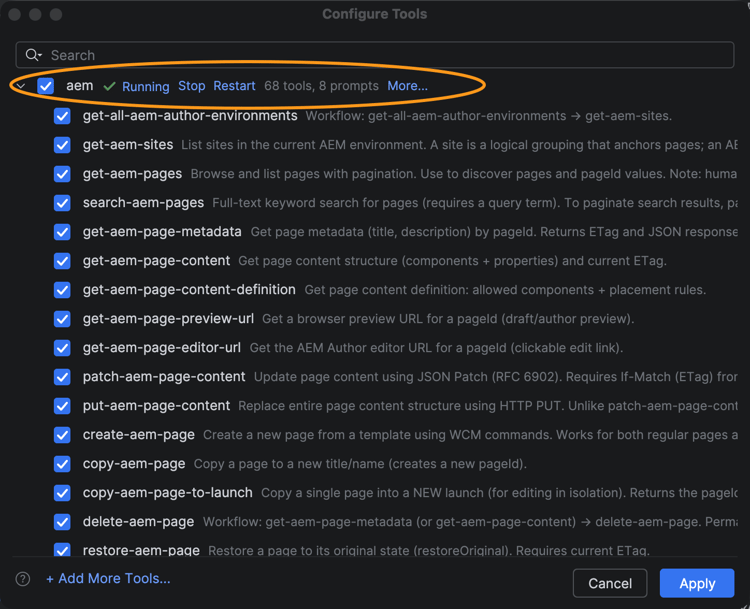Viewport: 750px width, 609px height.
Task: Disable the get-aem-pages tool checkbox
Action: pyautogui.click(x=62, y=174)
